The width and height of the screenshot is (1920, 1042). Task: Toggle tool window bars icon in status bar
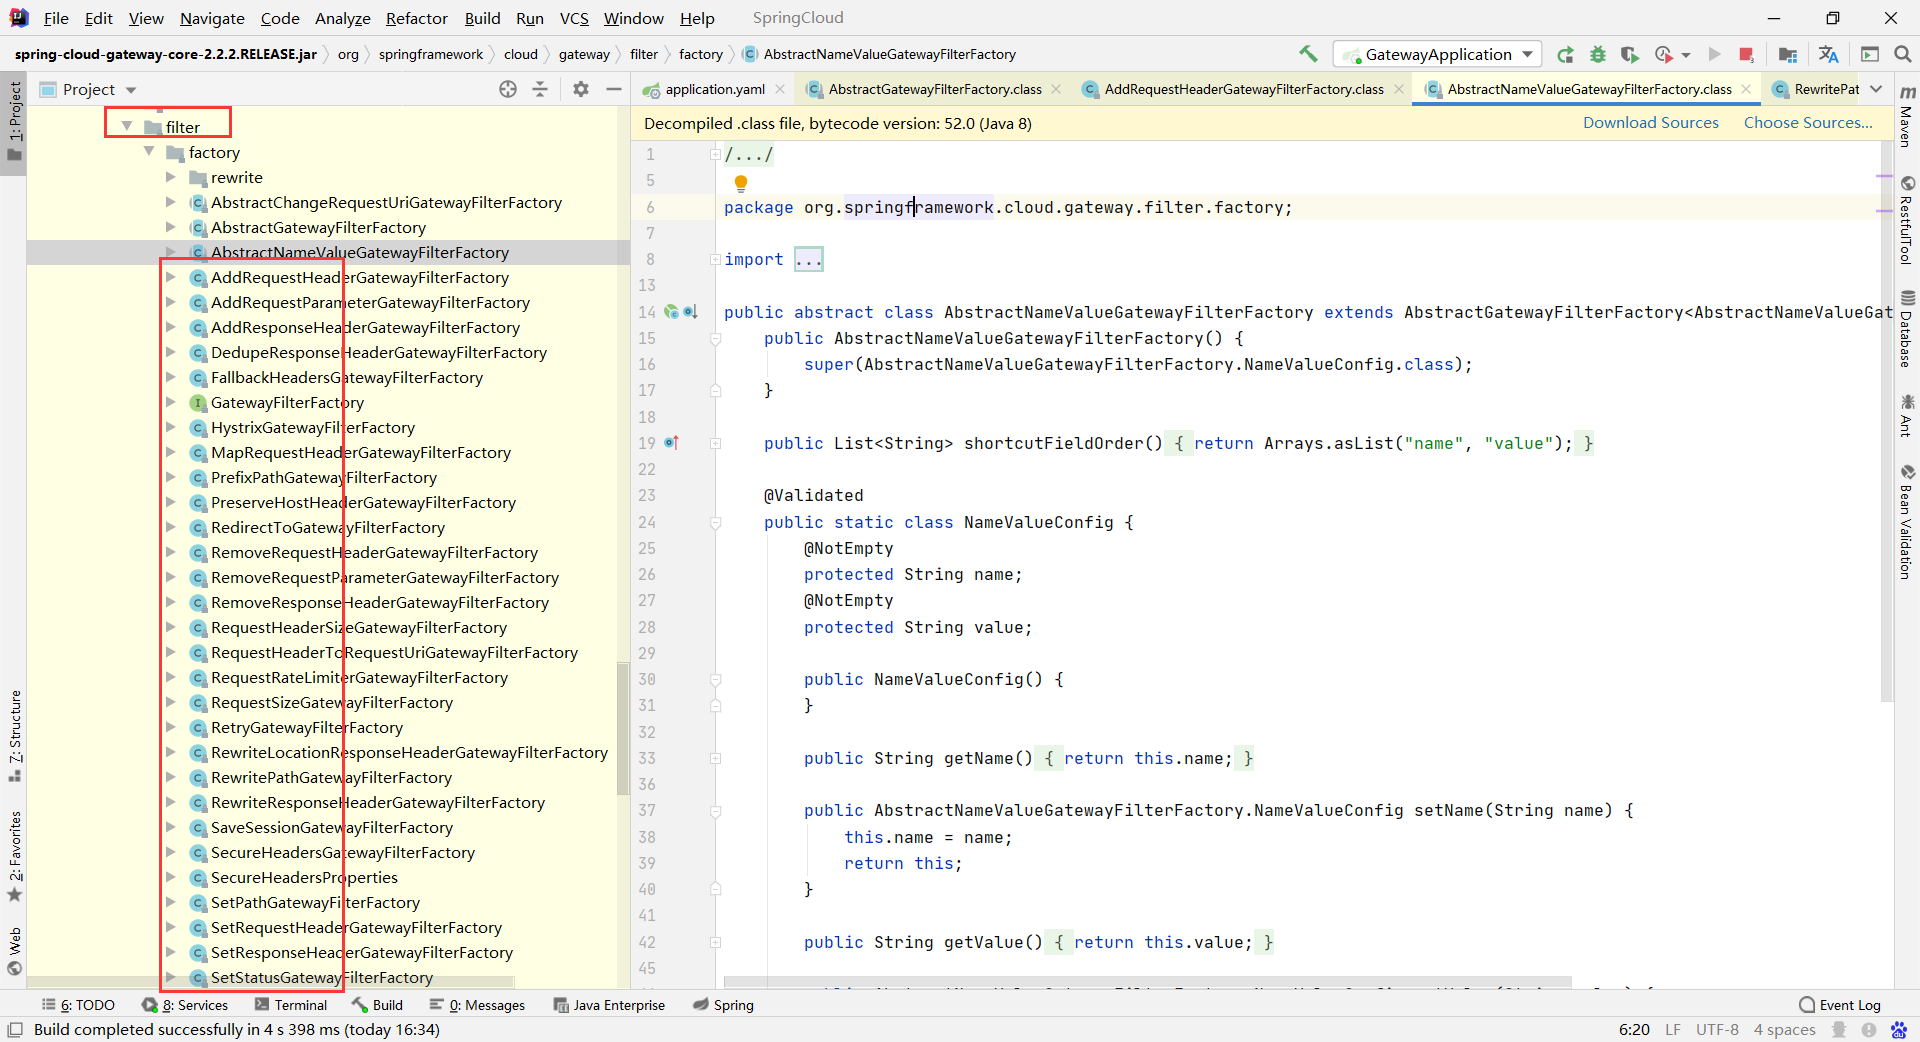click(x=15, y=1029)
